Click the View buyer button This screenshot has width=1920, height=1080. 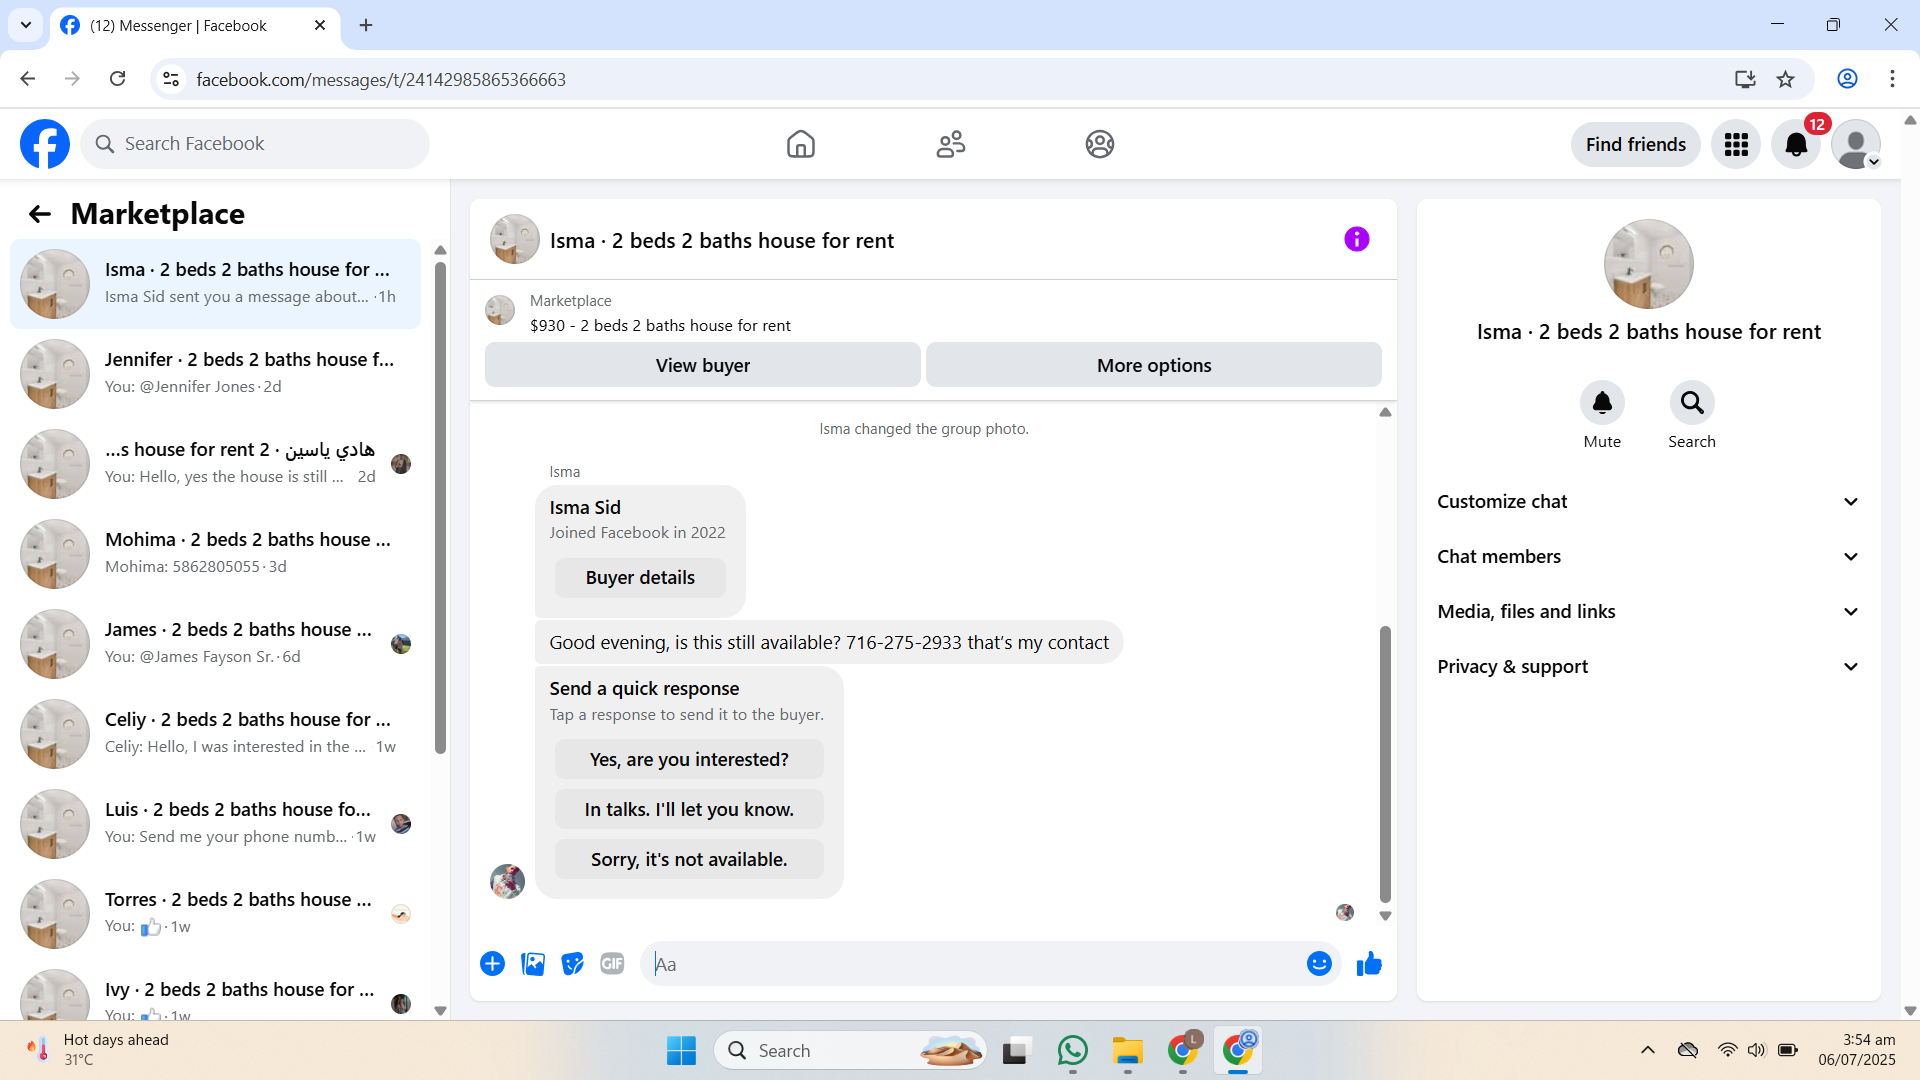click(702, 365)
